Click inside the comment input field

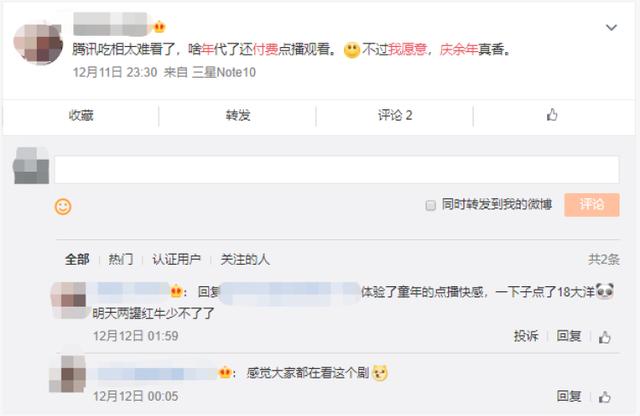(337, 169)
